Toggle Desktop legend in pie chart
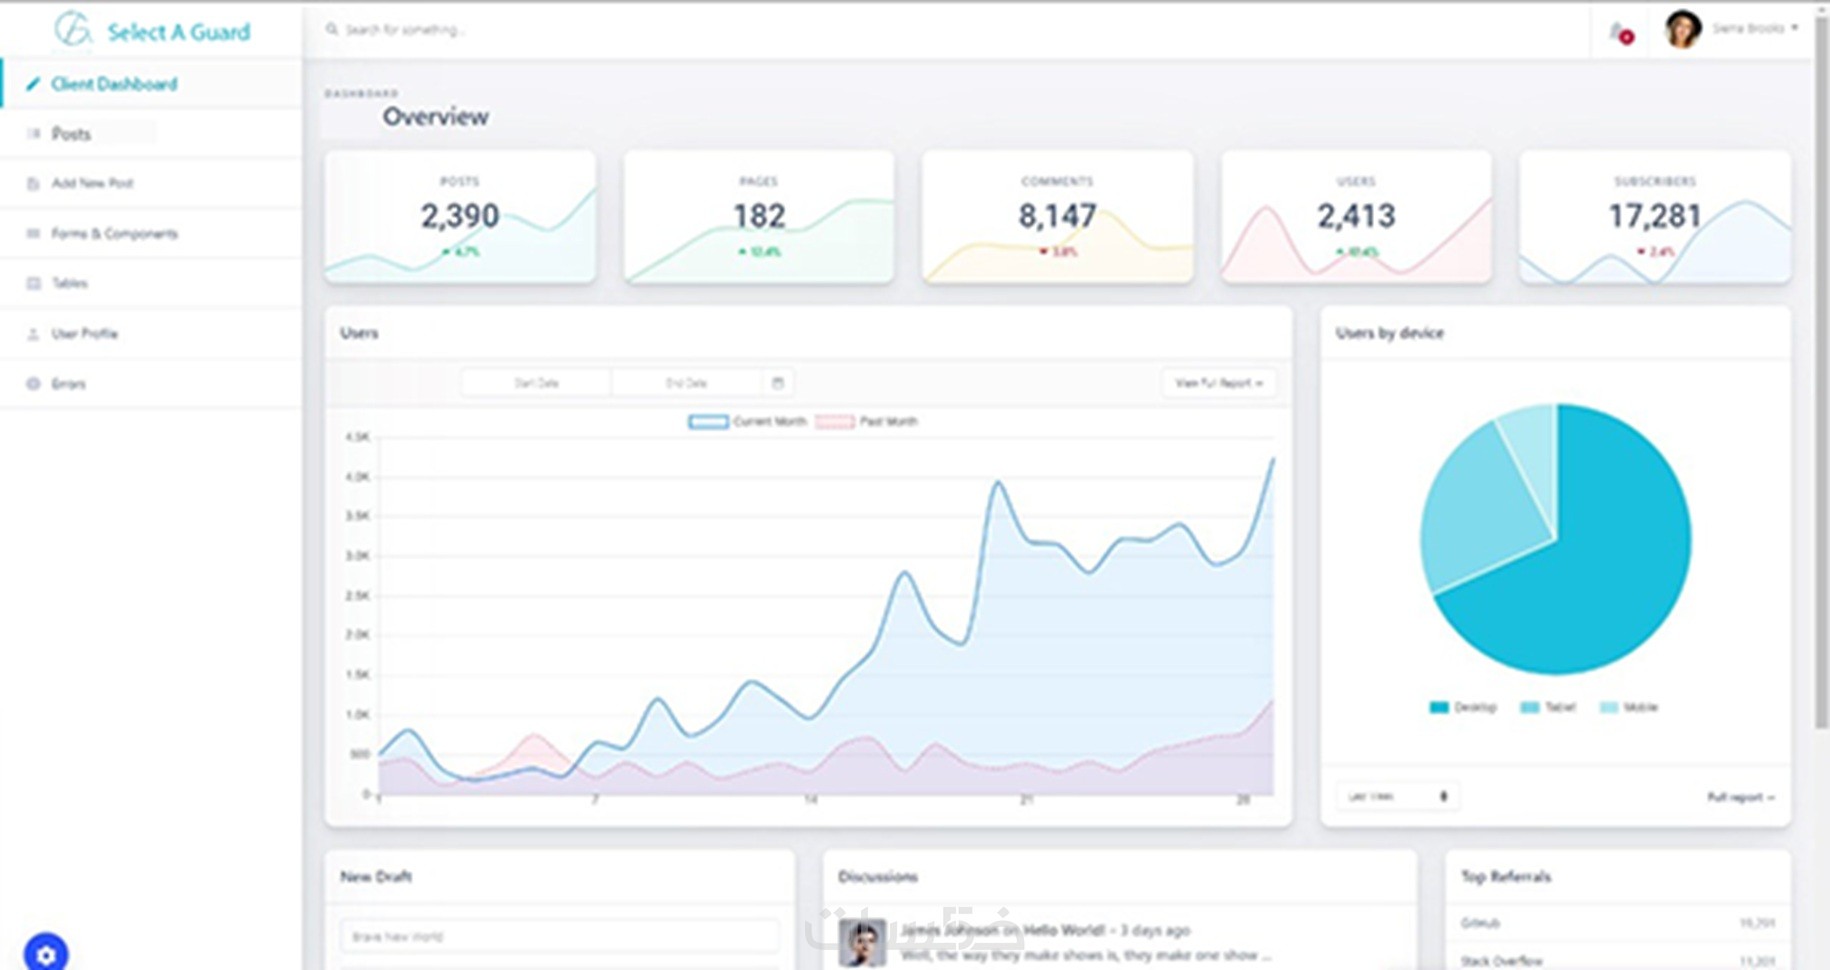Viewport: 1830px width, 970px height. 1462,707
